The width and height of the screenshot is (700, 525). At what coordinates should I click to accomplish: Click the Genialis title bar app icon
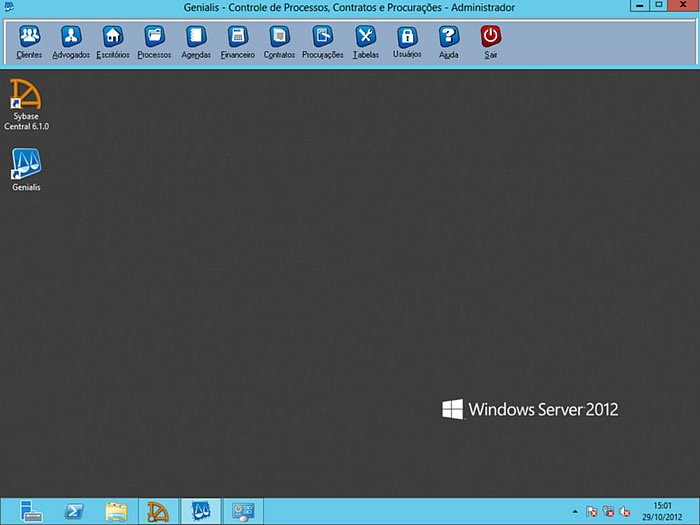(x=8, y=7)
